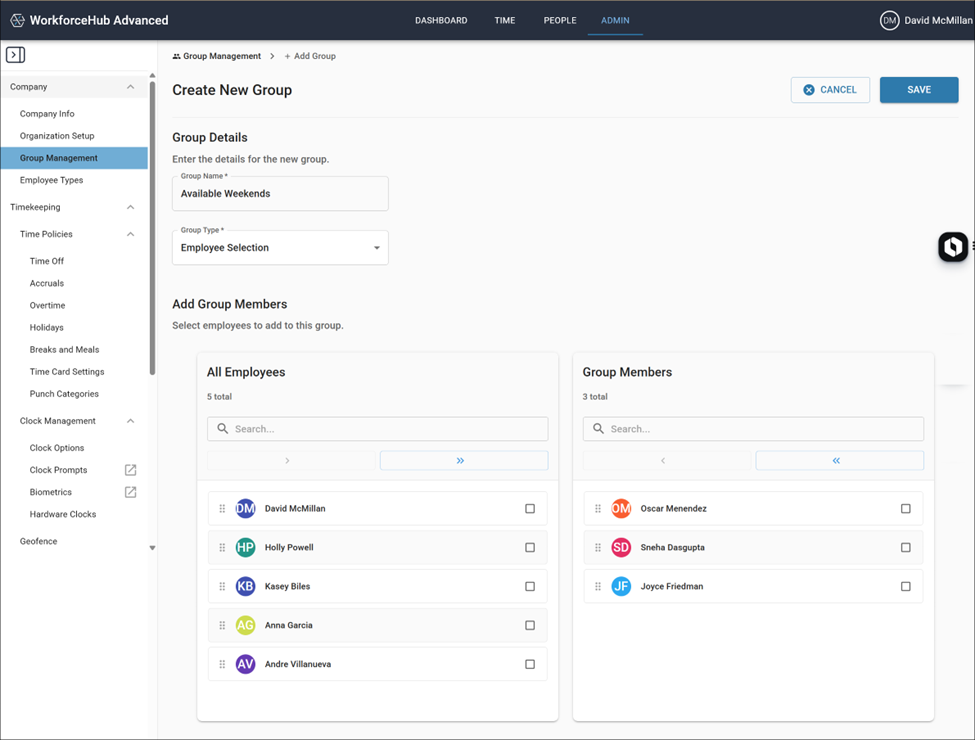
Task: Click the WorkforceHub Advanced logo icon
Action: click(17, 21)
